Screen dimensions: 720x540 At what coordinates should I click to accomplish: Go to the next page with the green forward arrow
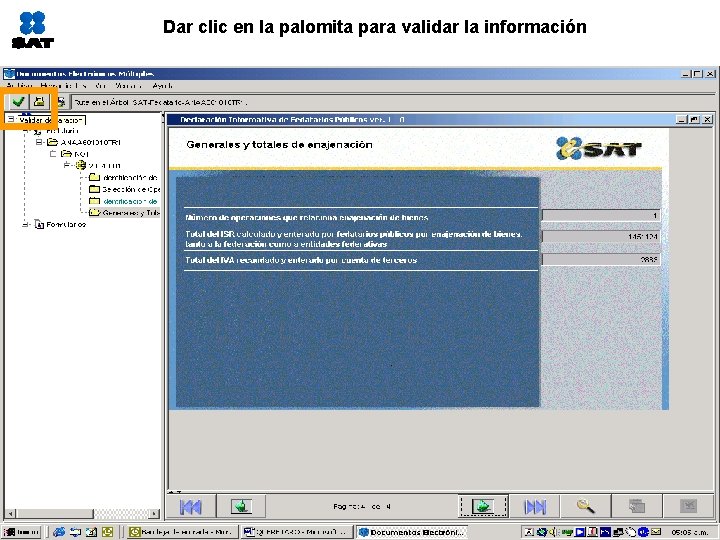[x=483, y=506]
